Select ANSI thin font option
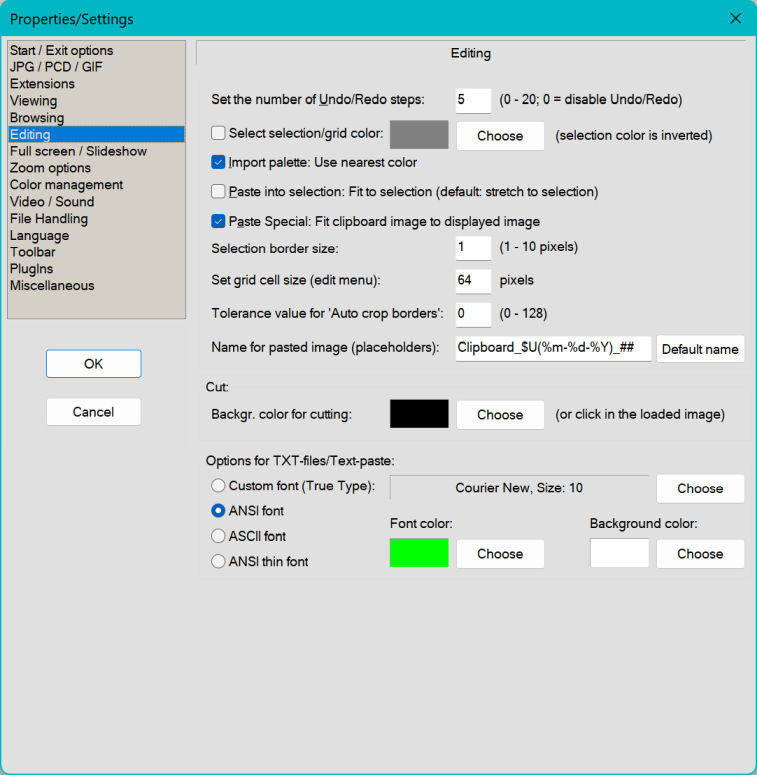757x775 pixels. pyautogui.click(x=218, y=562)
